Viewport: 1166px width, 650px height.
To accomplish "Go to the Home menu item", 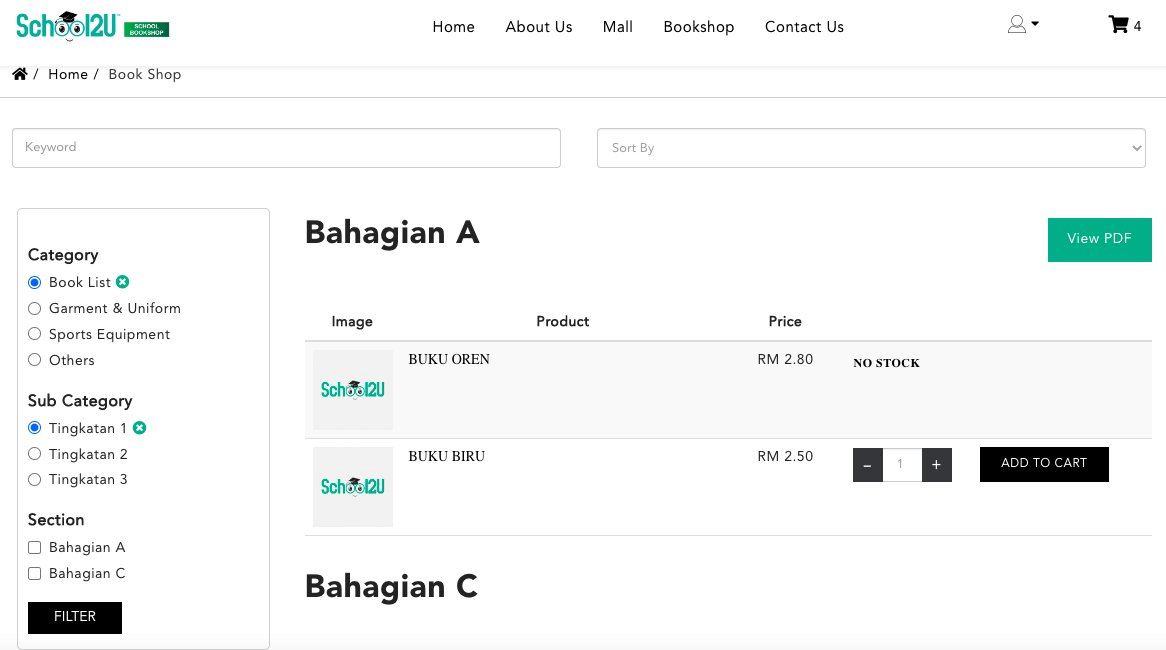I will 454,27.
